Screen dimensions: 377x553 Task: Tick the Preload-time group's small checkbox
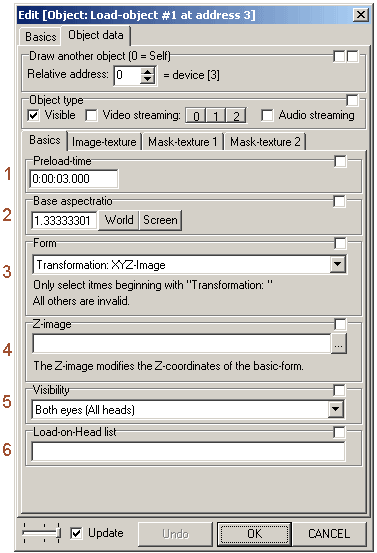click(340, 162)
